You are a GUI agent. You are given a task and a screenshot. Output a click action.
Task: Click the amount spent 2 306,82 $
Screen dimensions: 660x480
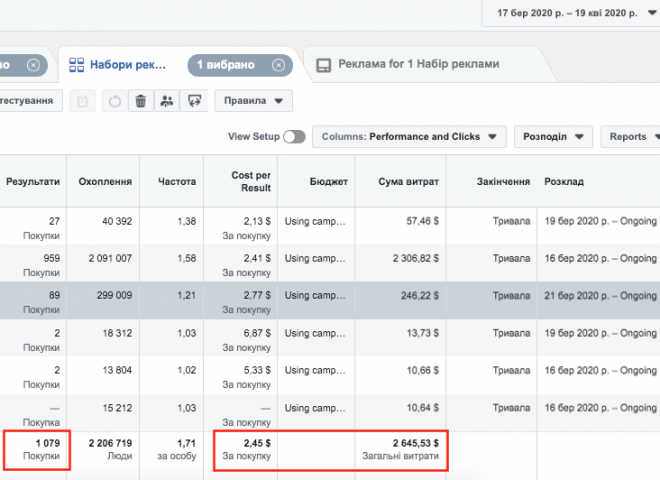pyautogui.click(x=415, y=258)
